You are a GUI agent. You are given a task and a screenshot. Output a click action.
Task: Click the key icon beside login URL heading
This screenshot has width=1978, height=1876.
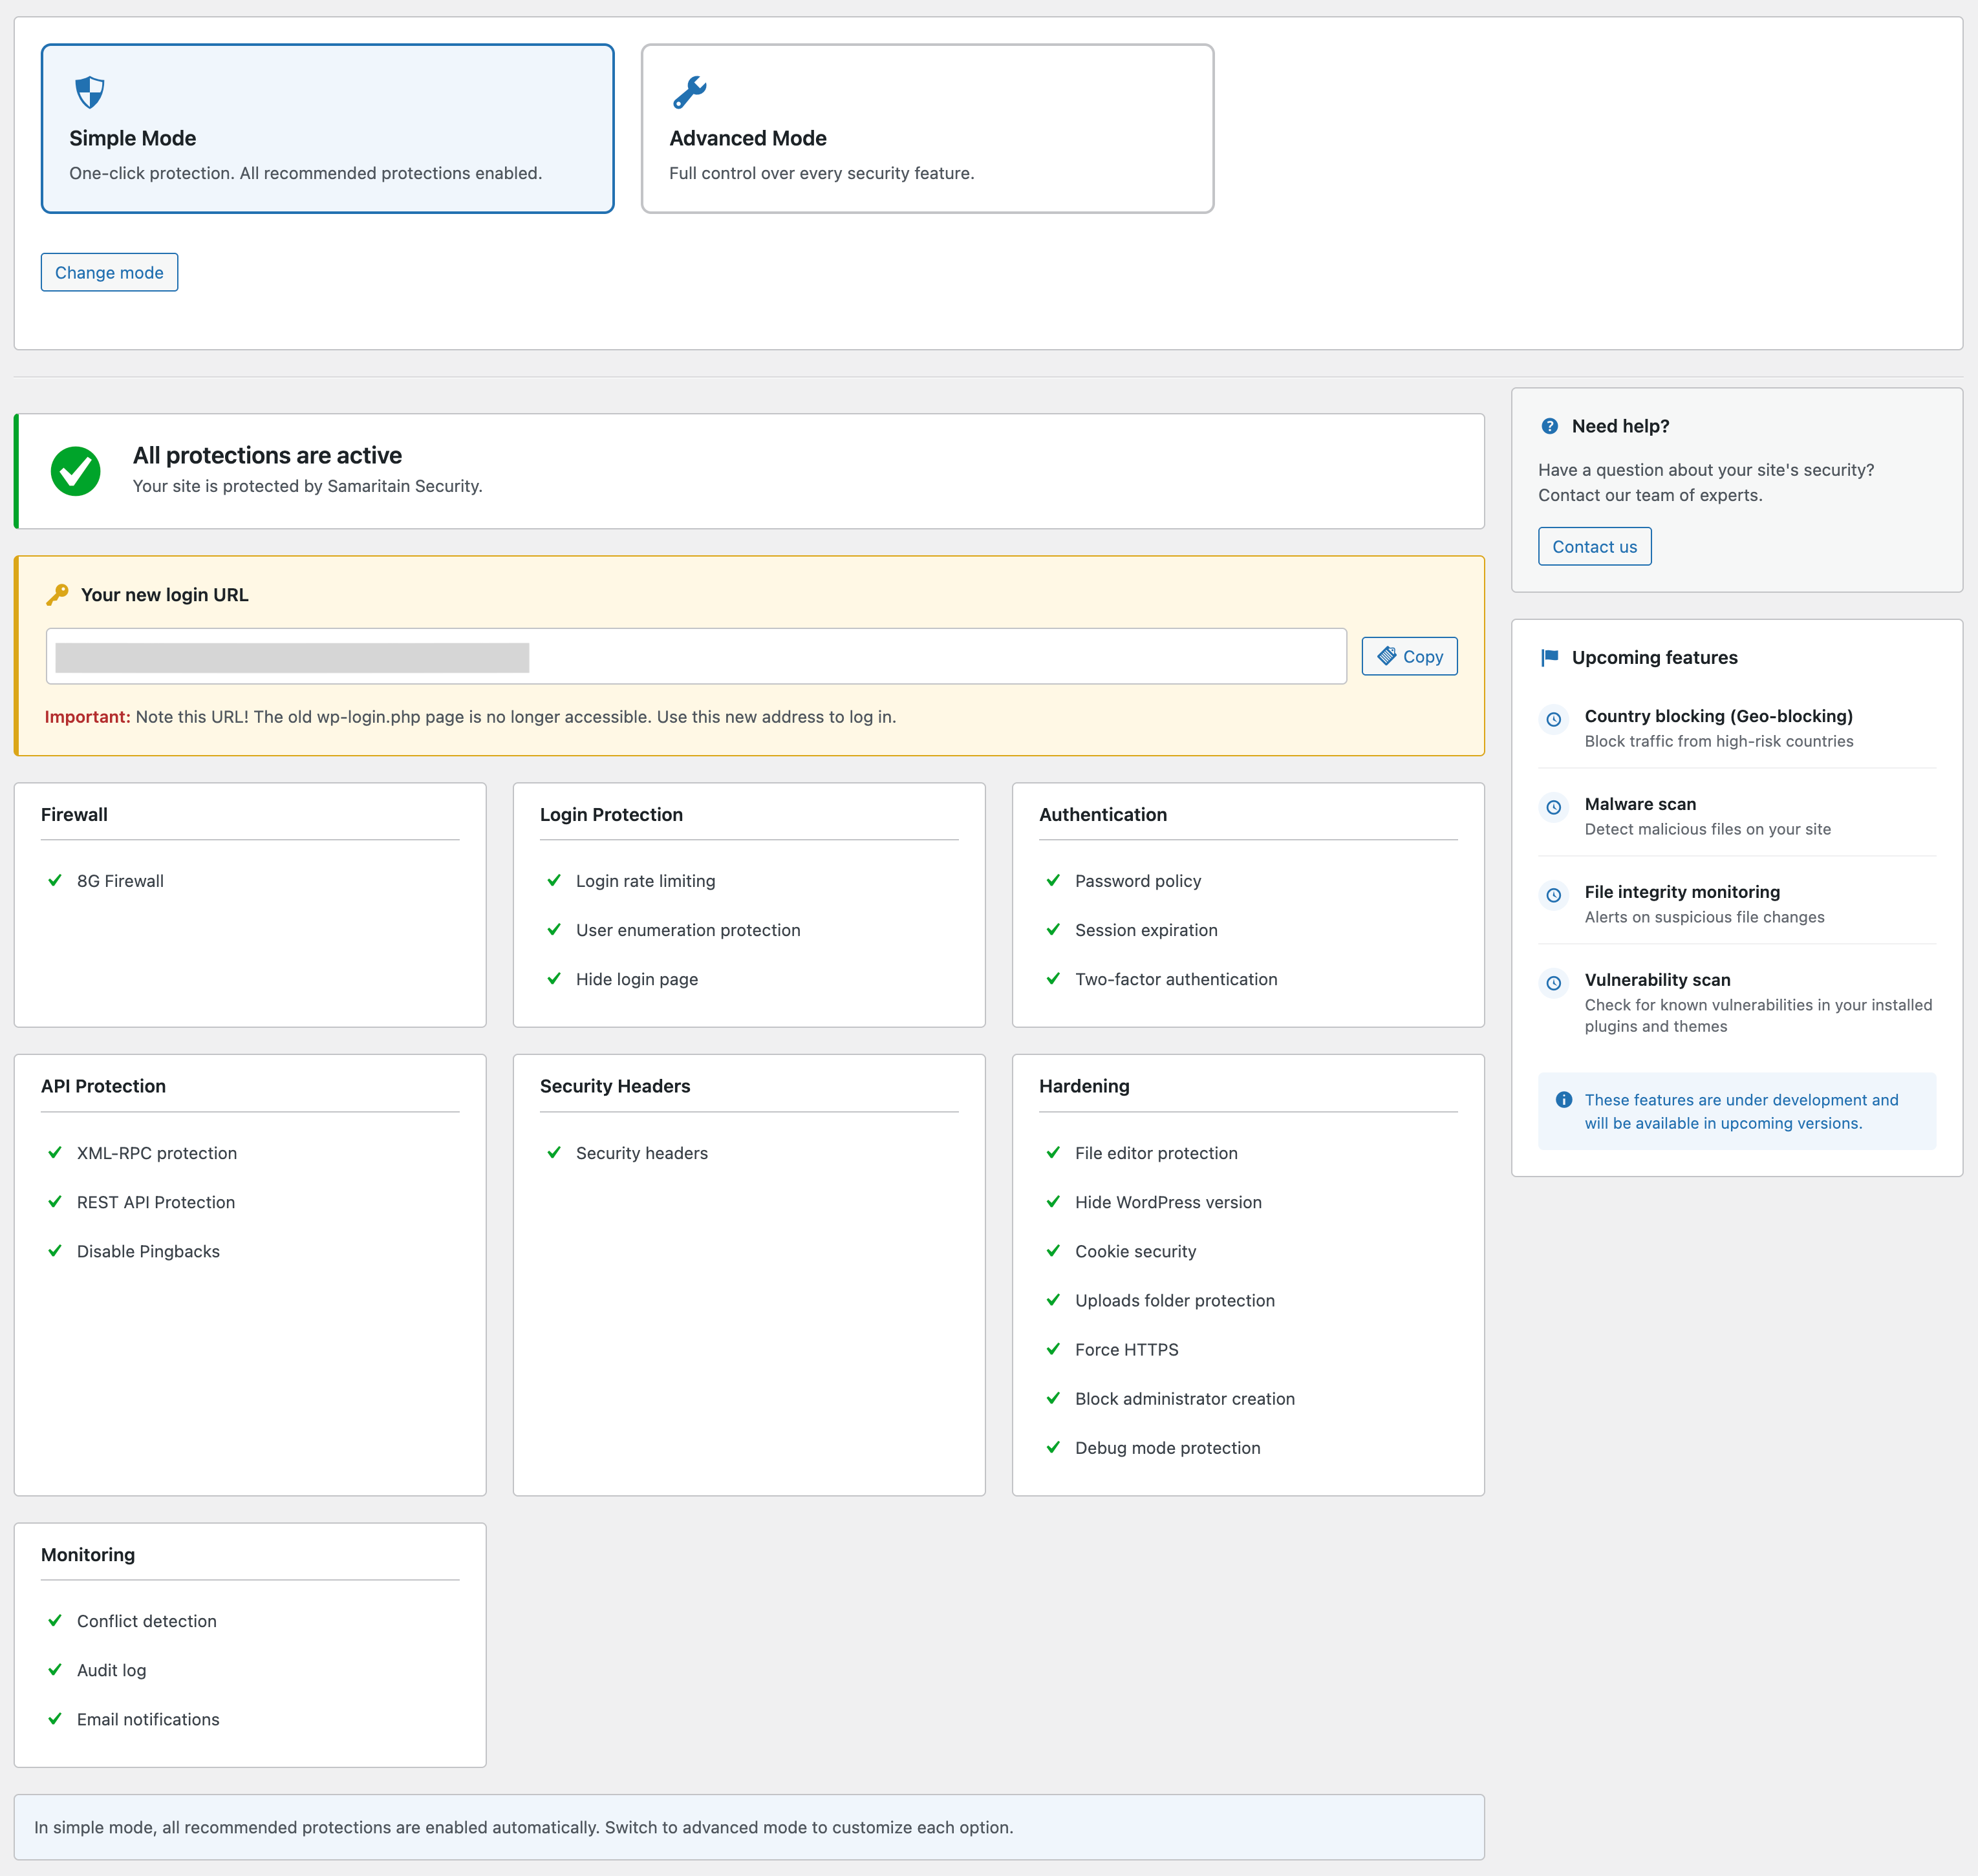tap(57, 595)
